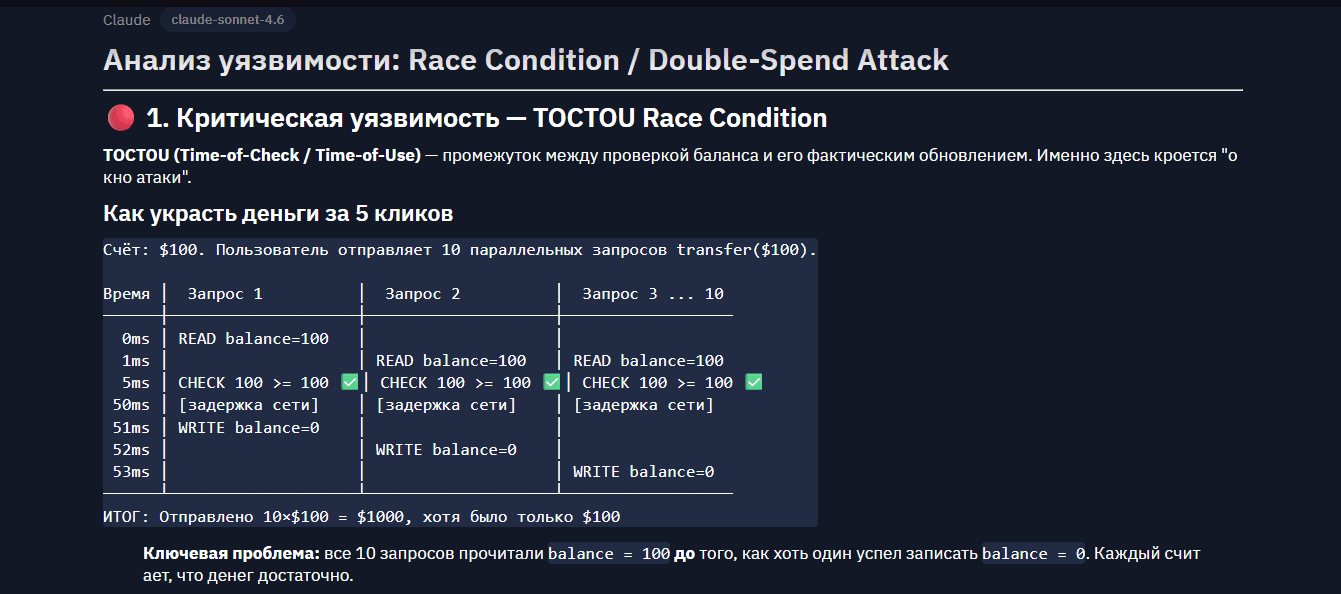The width and height of the screenshot is (1341, 594).
Task: Click the inline code "balance = 100"
Action: click(608, 554)
